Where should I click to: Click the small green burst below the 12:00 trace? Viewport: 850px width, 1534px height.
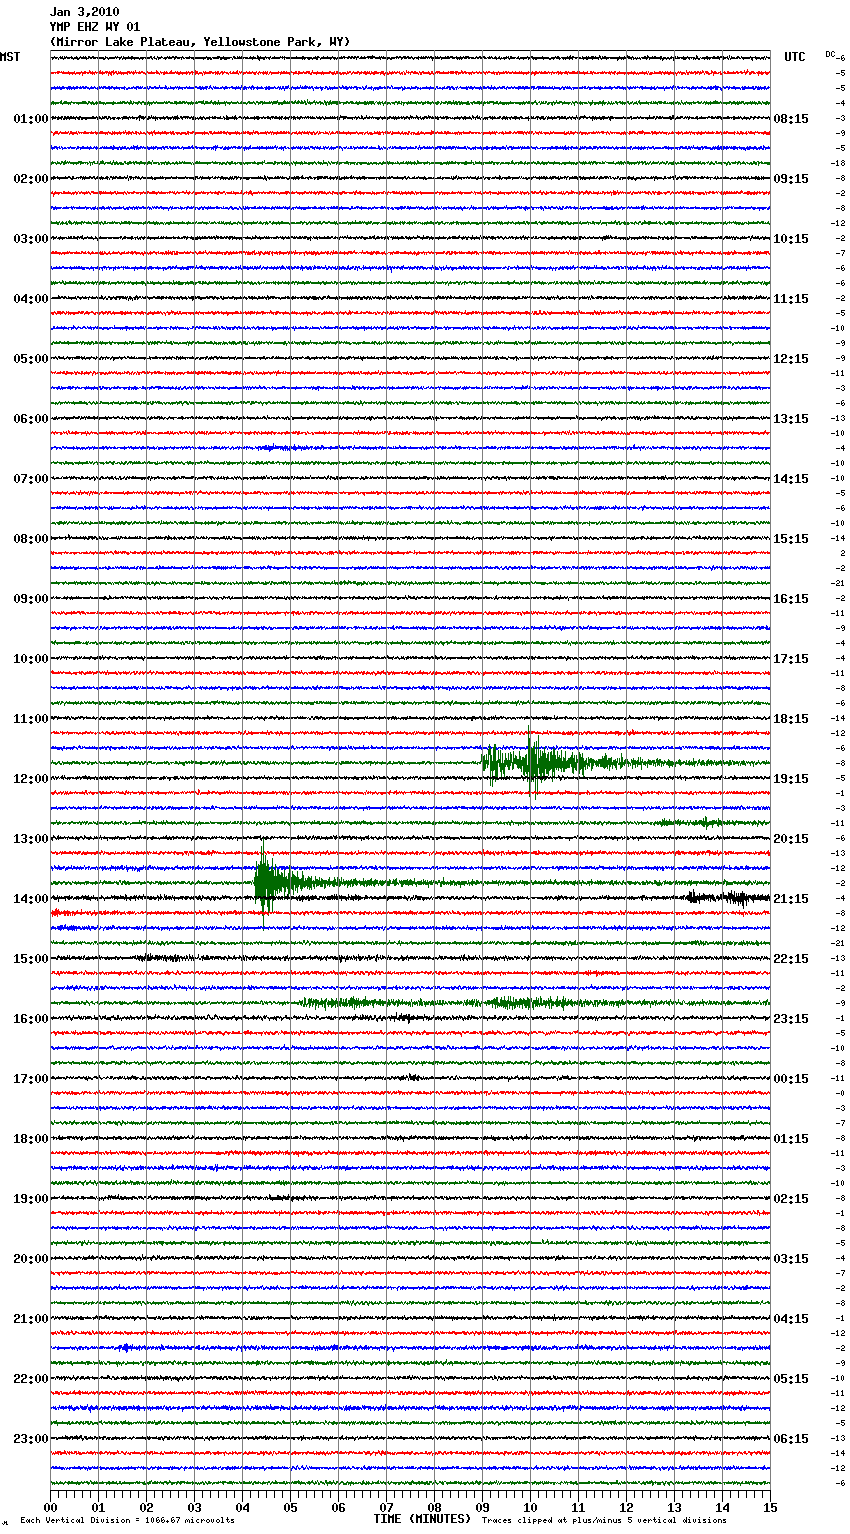695,823
